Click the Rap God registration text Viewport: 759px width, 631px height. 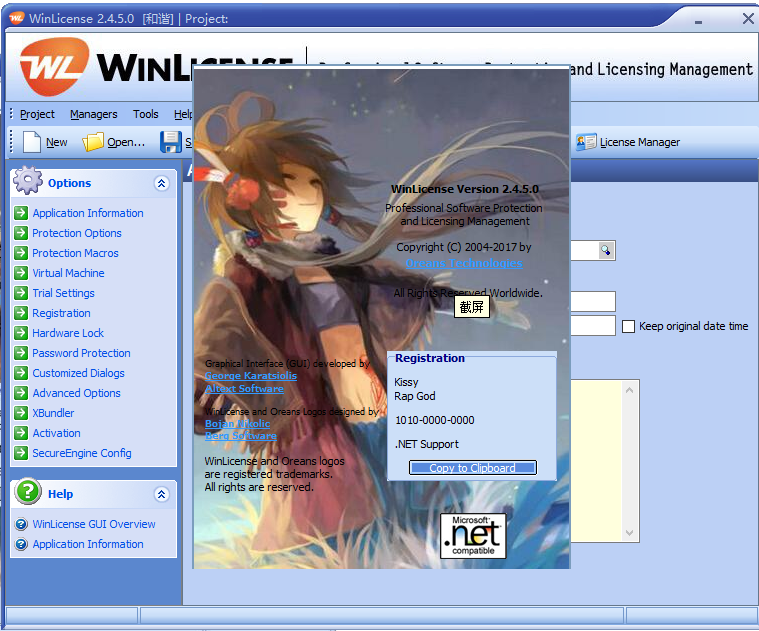tap(415, 396)
